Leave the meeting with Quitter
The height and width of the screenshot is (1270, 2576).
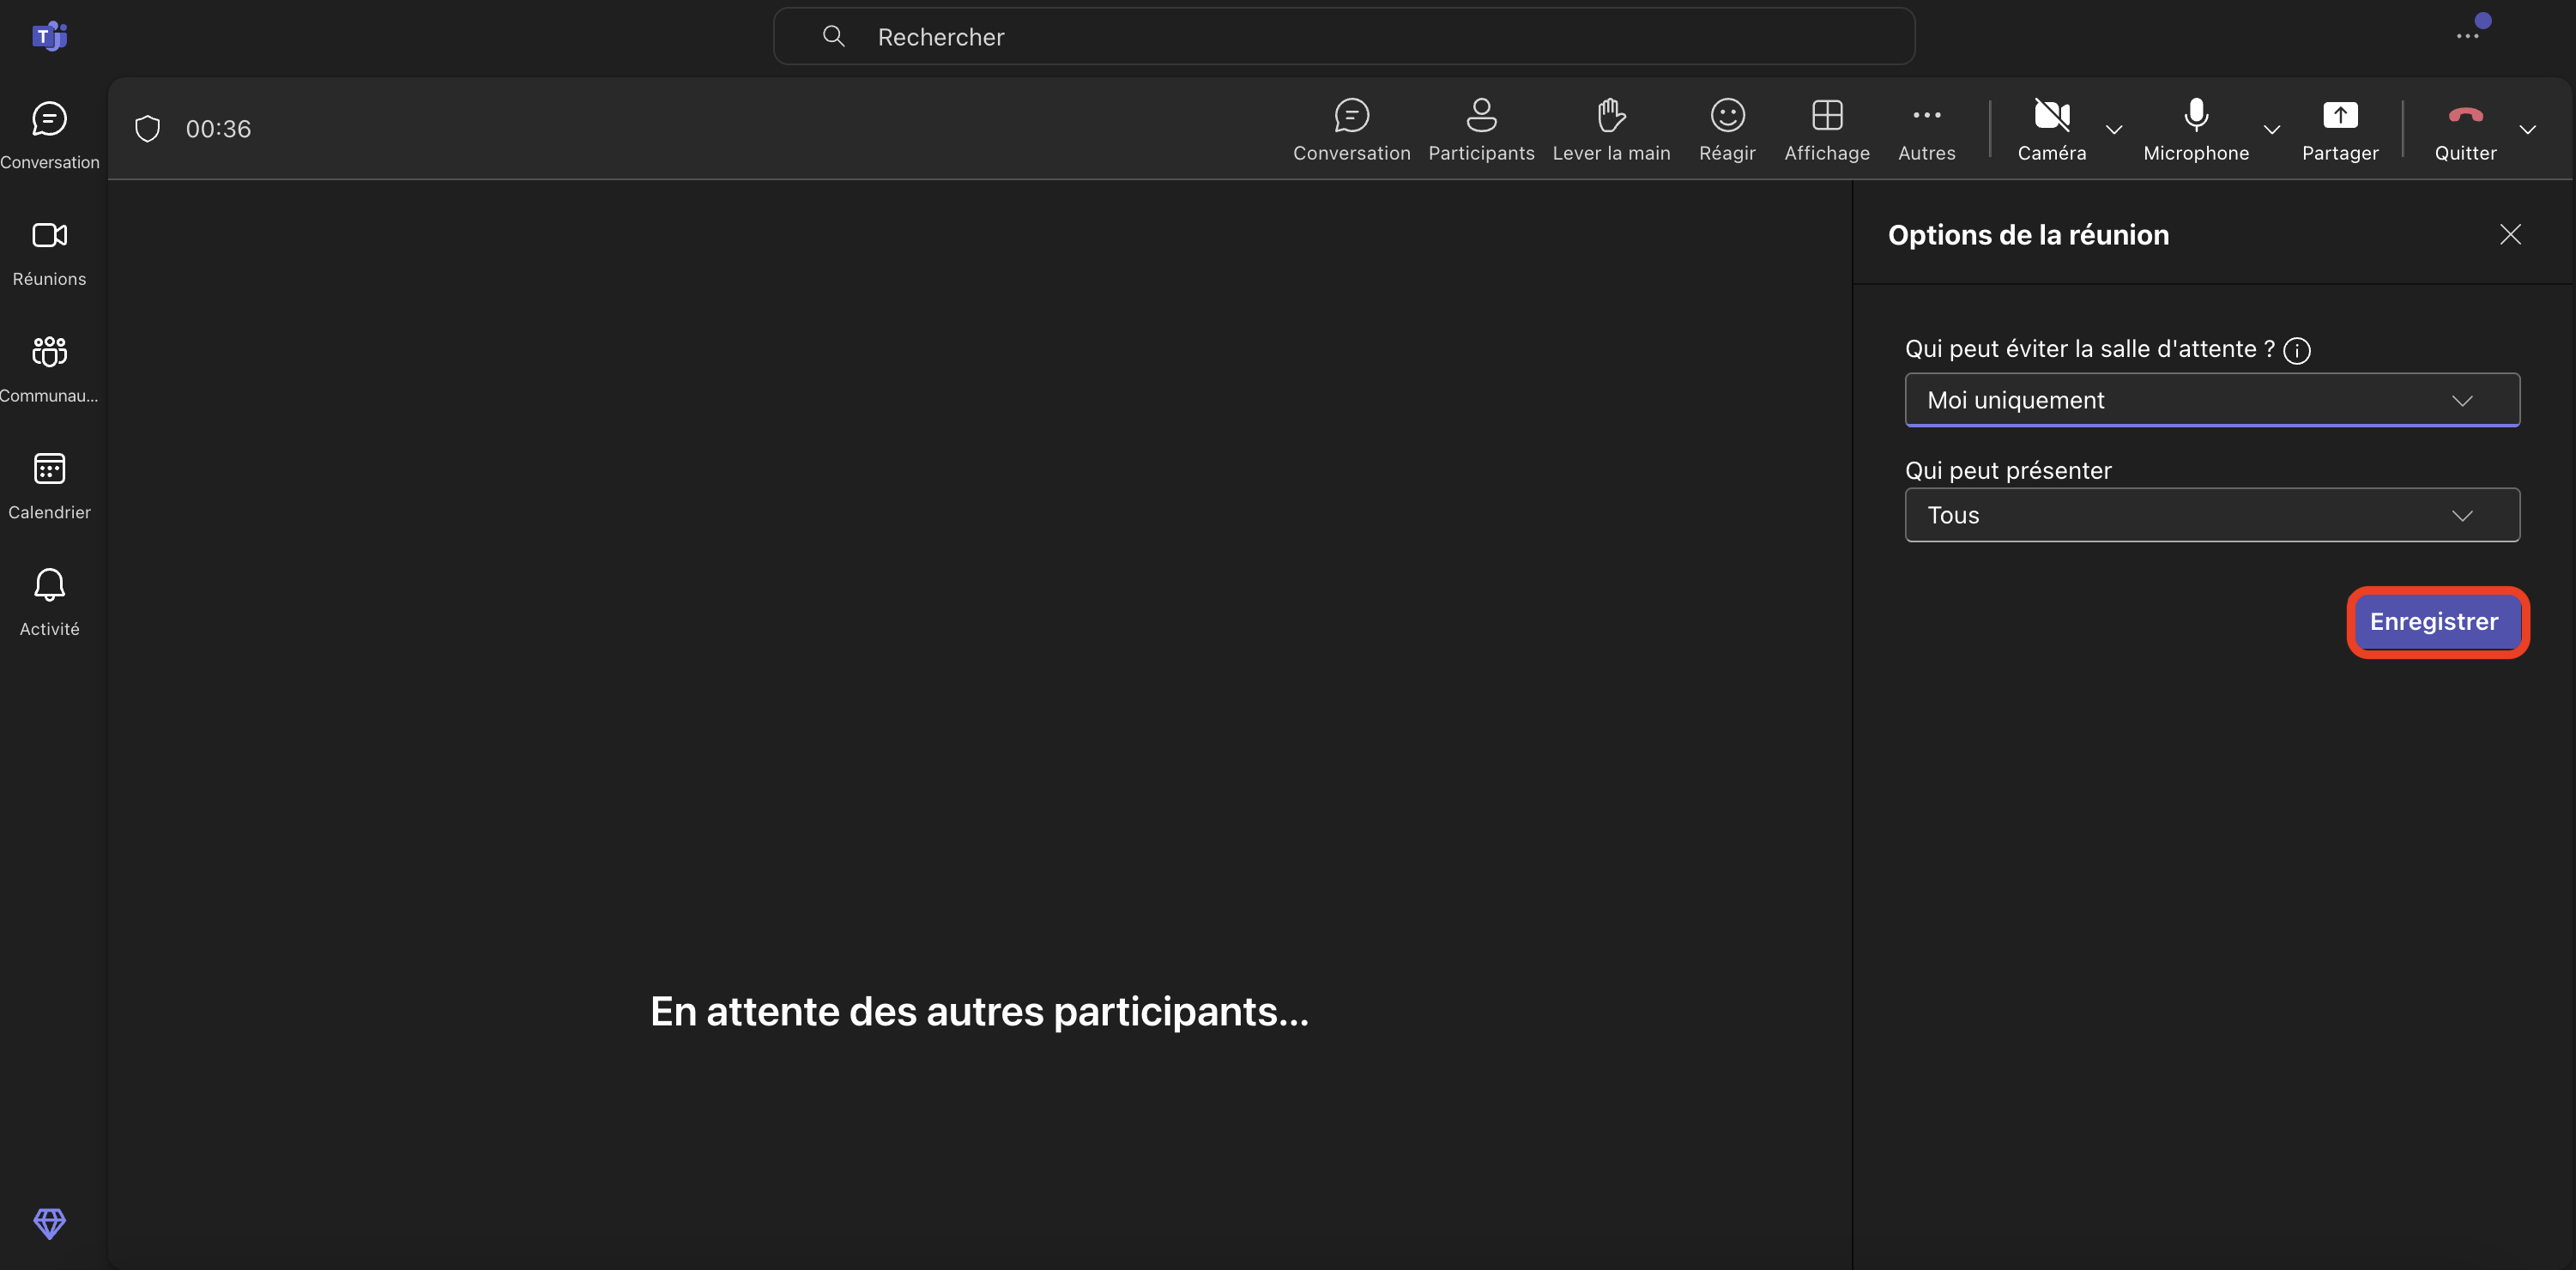[2465, 128]
